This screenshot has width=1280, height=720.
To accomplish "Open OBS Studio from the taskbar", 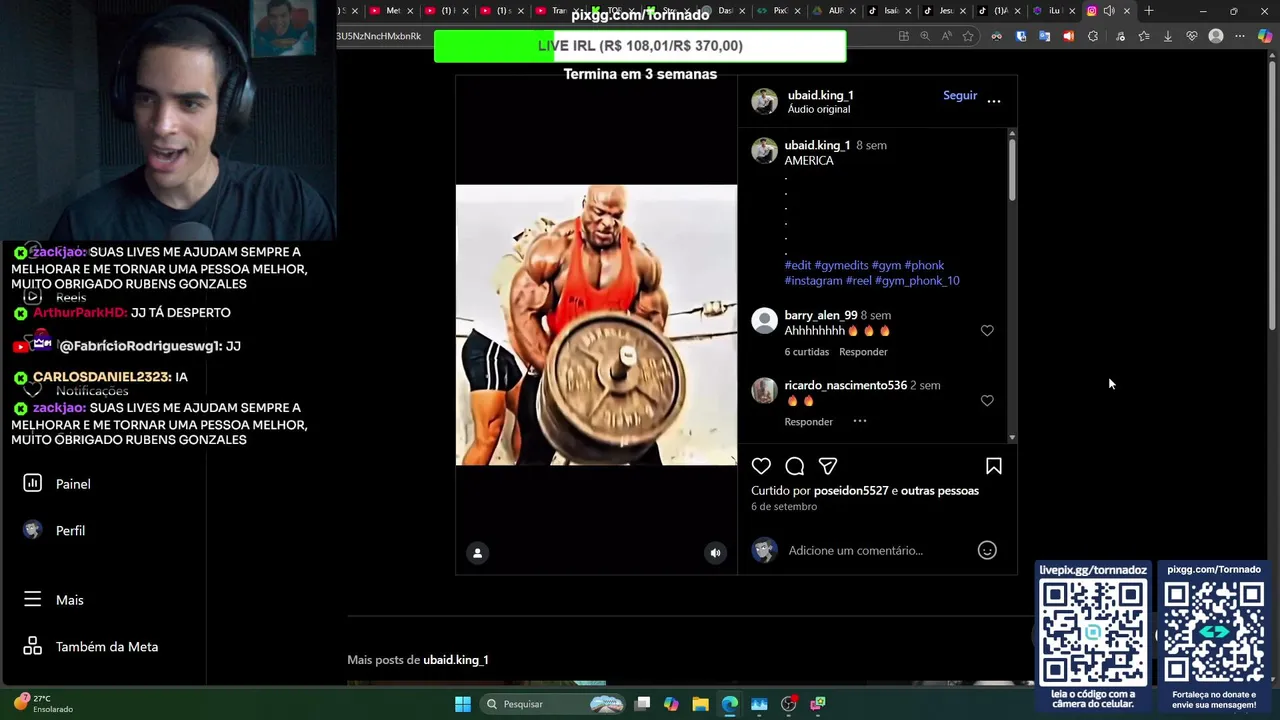I will (788, 704).
